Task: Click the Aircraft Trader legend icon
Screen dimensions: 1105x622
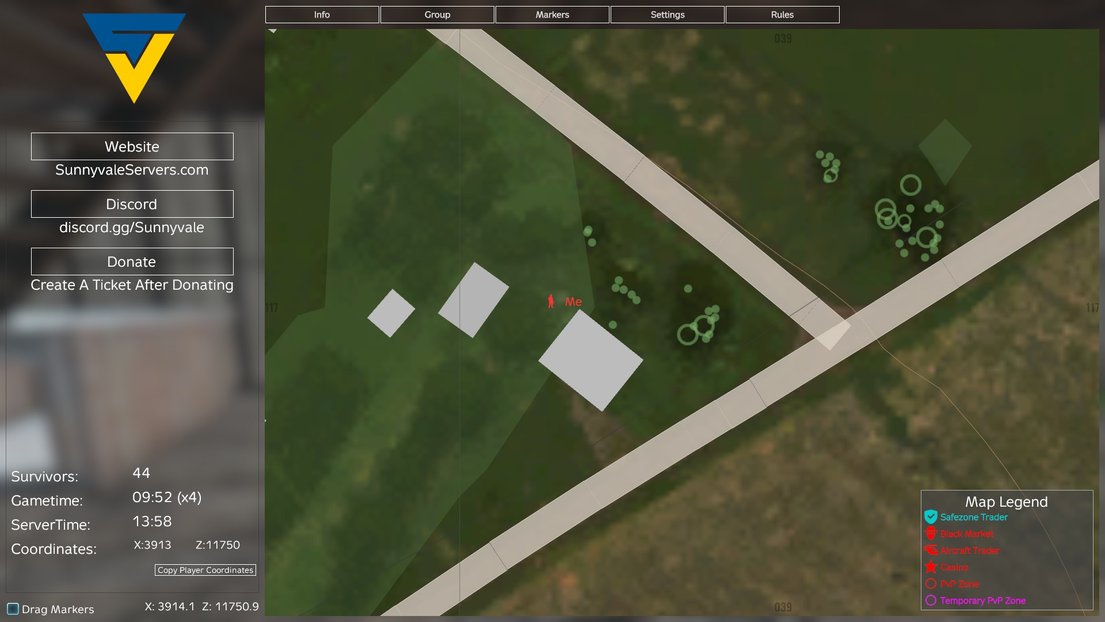Action: tap(930, 550)
